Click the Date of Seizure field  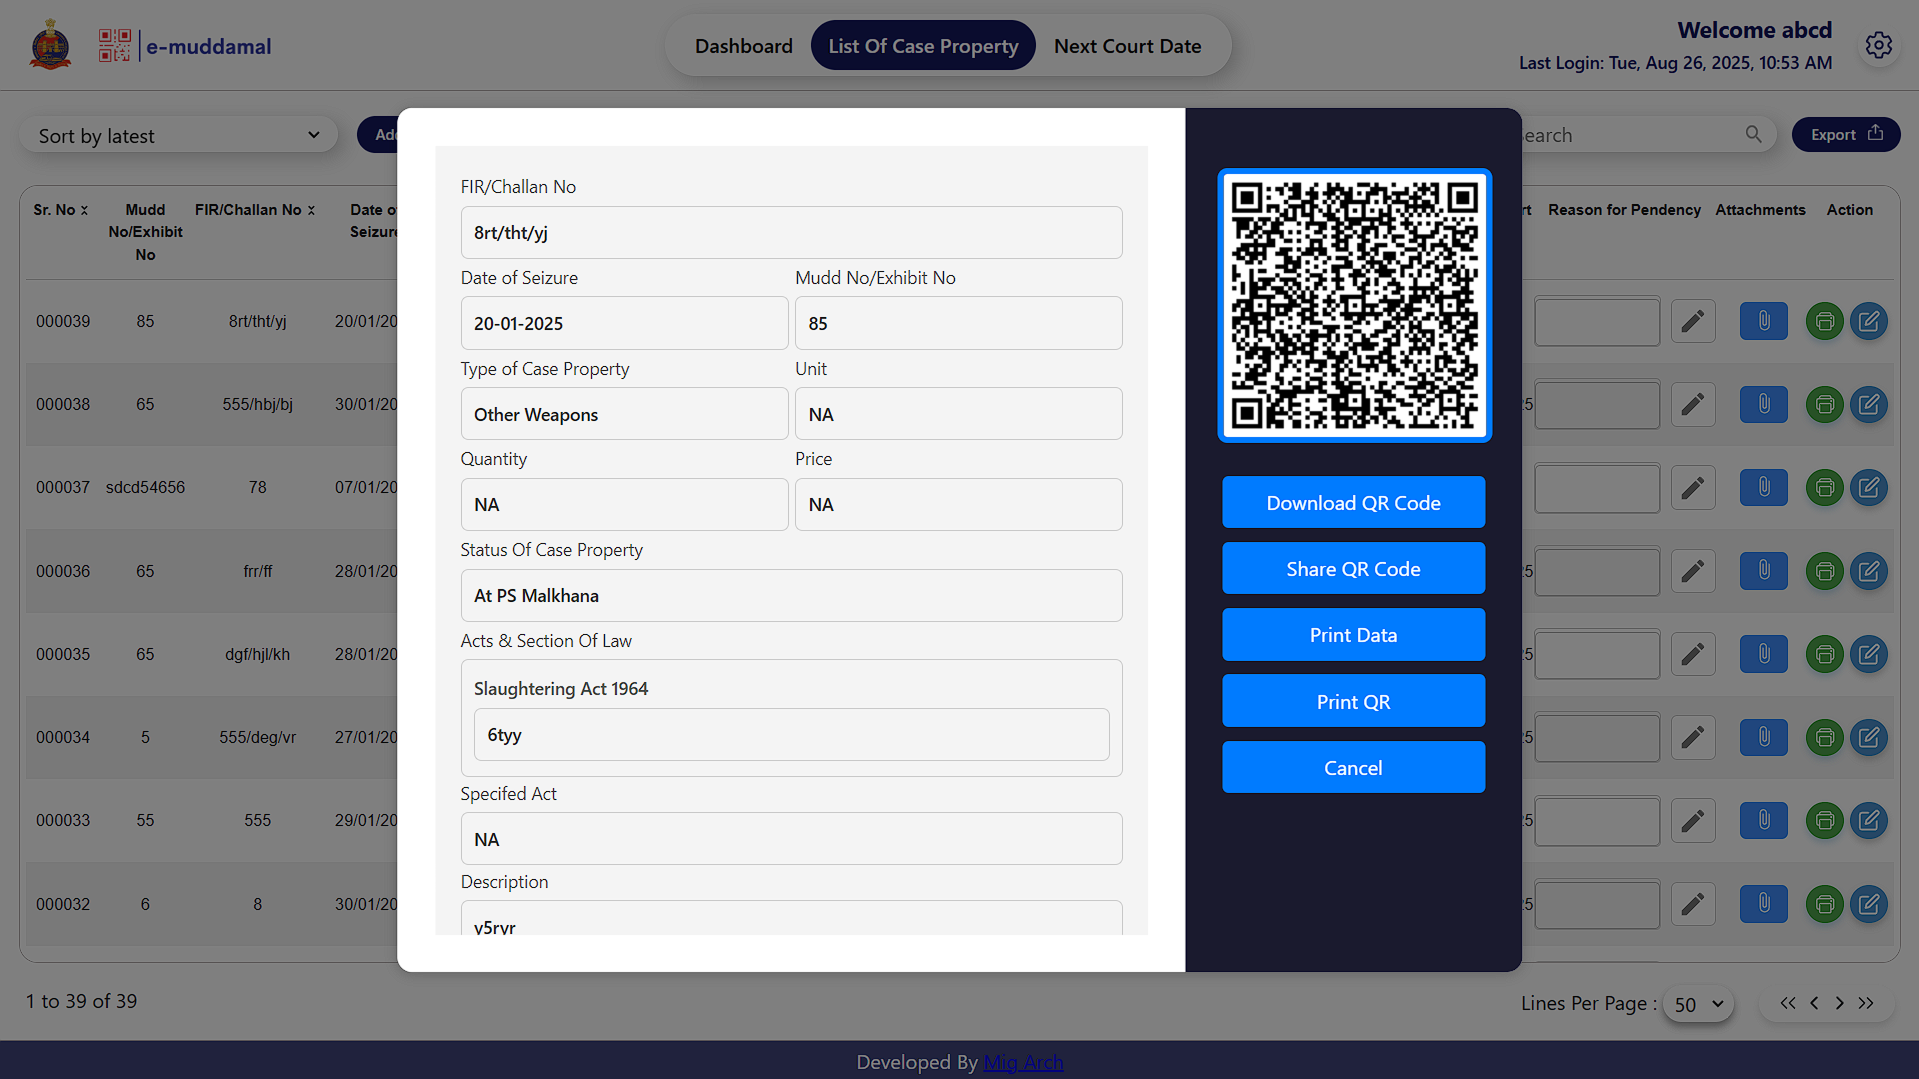[624, 323]
